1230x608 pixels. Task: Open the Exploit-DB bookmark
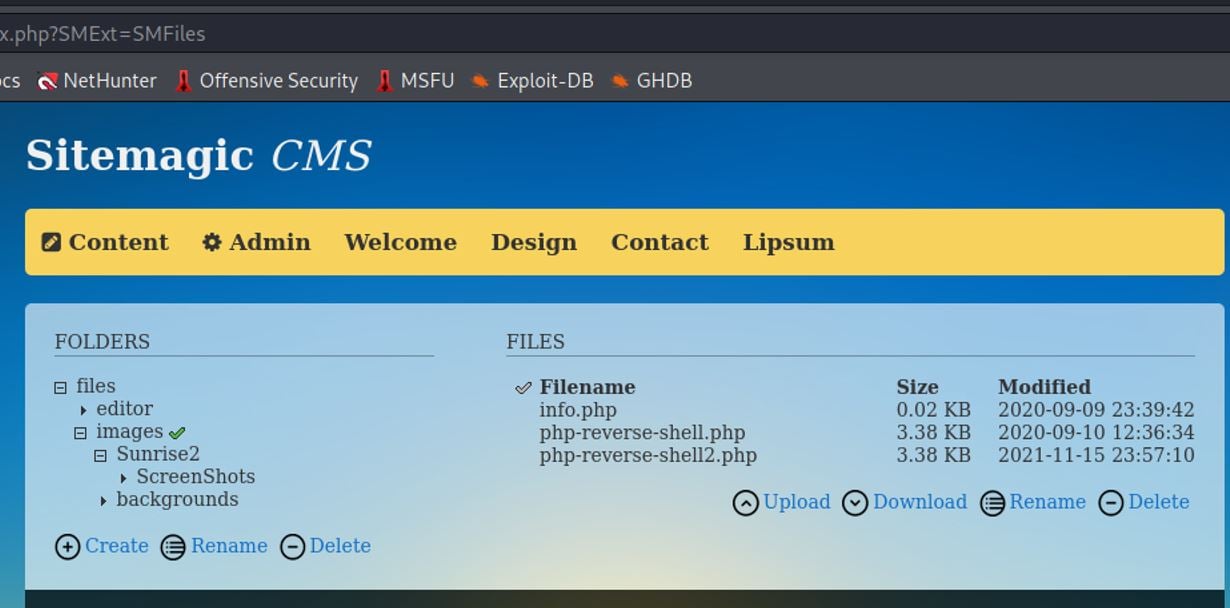(x=532, y=81)
